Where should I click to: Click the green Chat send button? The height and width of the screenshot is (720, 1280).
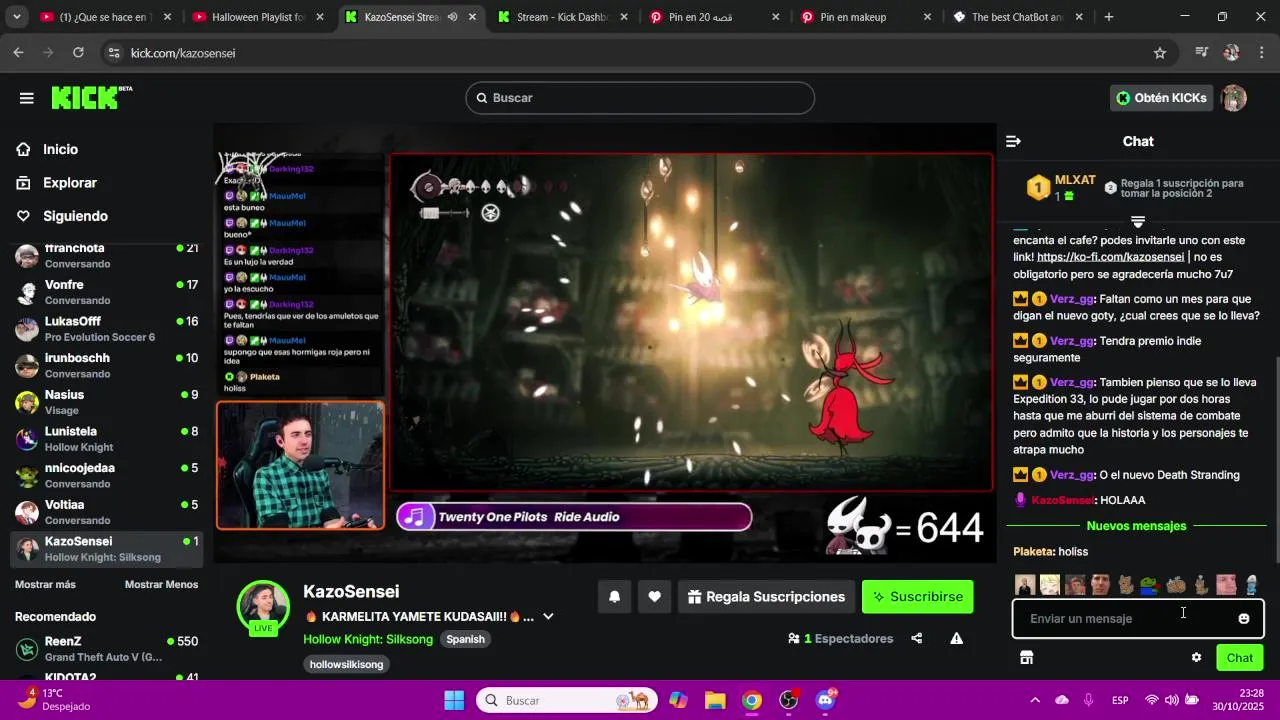pyautogui.click(x=1240, y=658)
